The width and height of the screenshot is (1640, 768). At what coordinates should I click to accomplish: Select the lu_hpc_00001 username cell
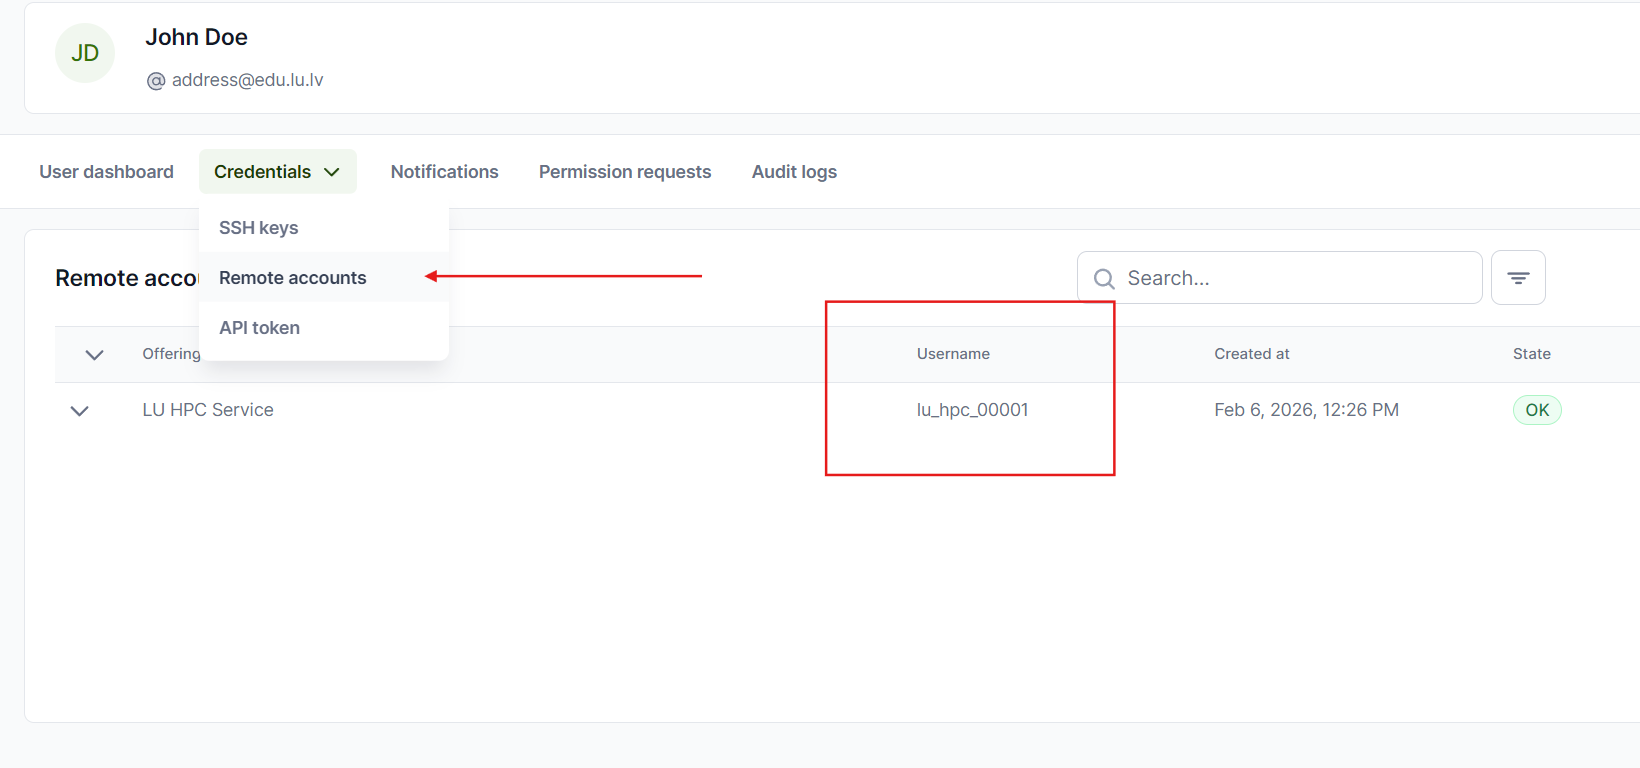(x=972, y=410)
